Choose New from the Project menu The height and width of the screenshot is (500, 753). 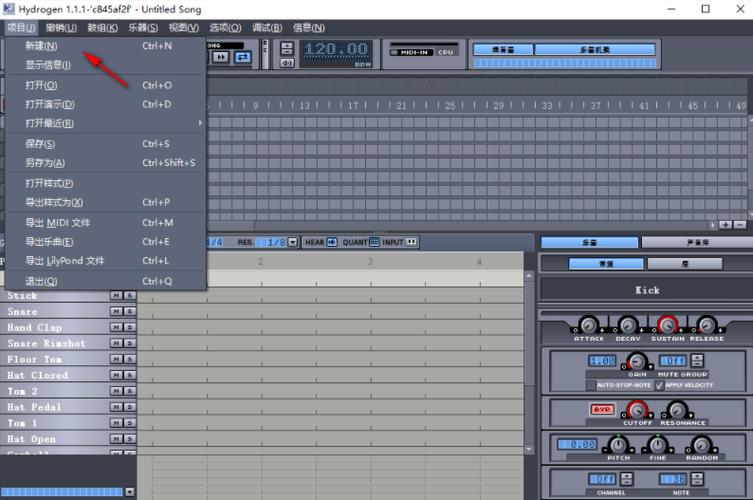[x=106, y=46]
